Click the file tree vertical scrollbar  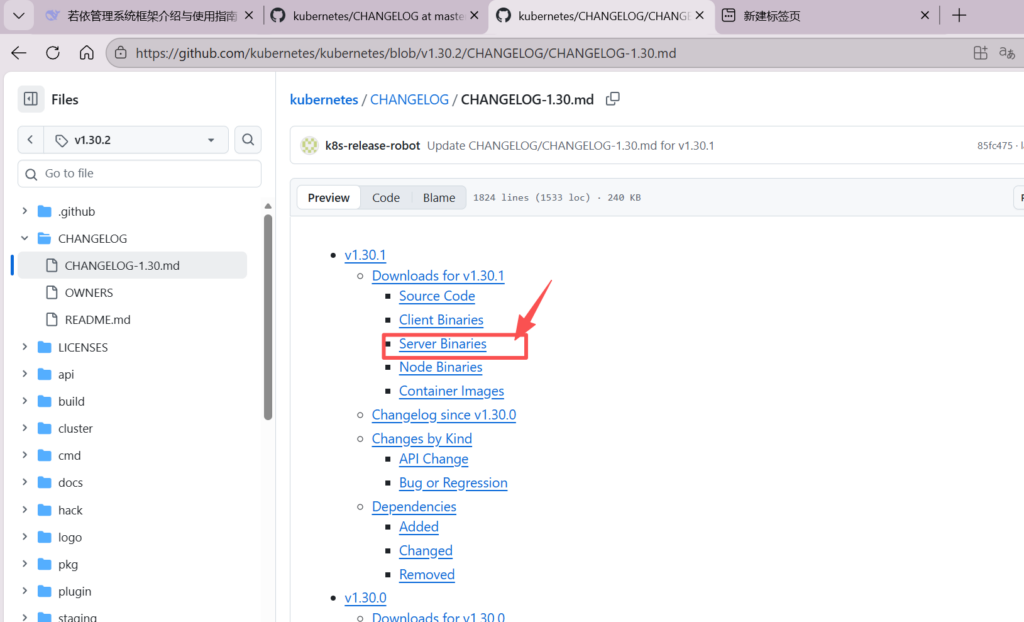(x=267, y=320)
